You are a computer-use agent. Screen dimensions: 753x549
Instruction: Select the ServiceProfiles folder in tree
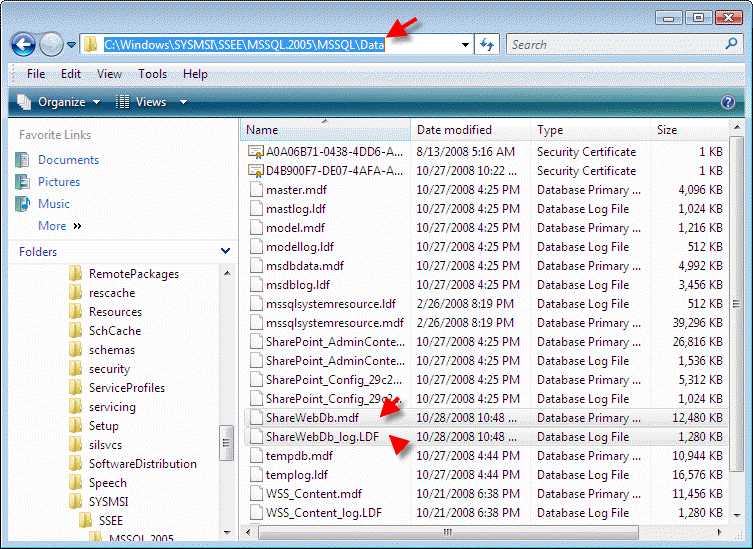[x=127, y=388]
